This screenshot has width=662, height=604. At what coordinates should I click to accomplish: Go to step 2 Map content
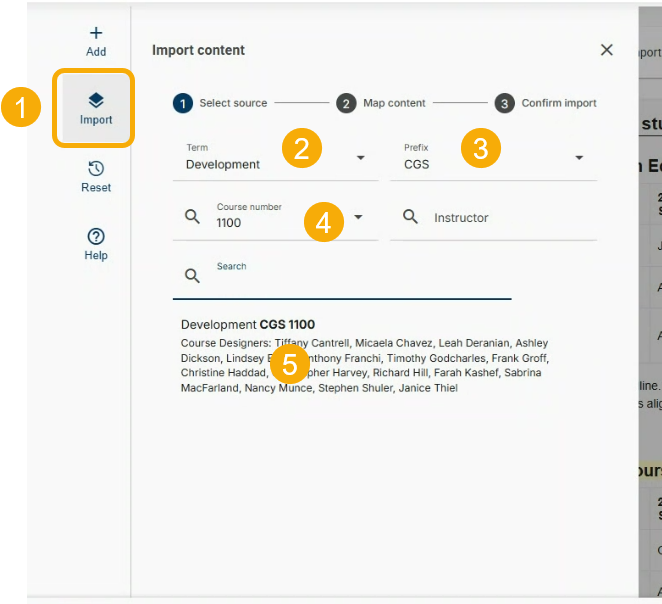(x=381, y=103)
